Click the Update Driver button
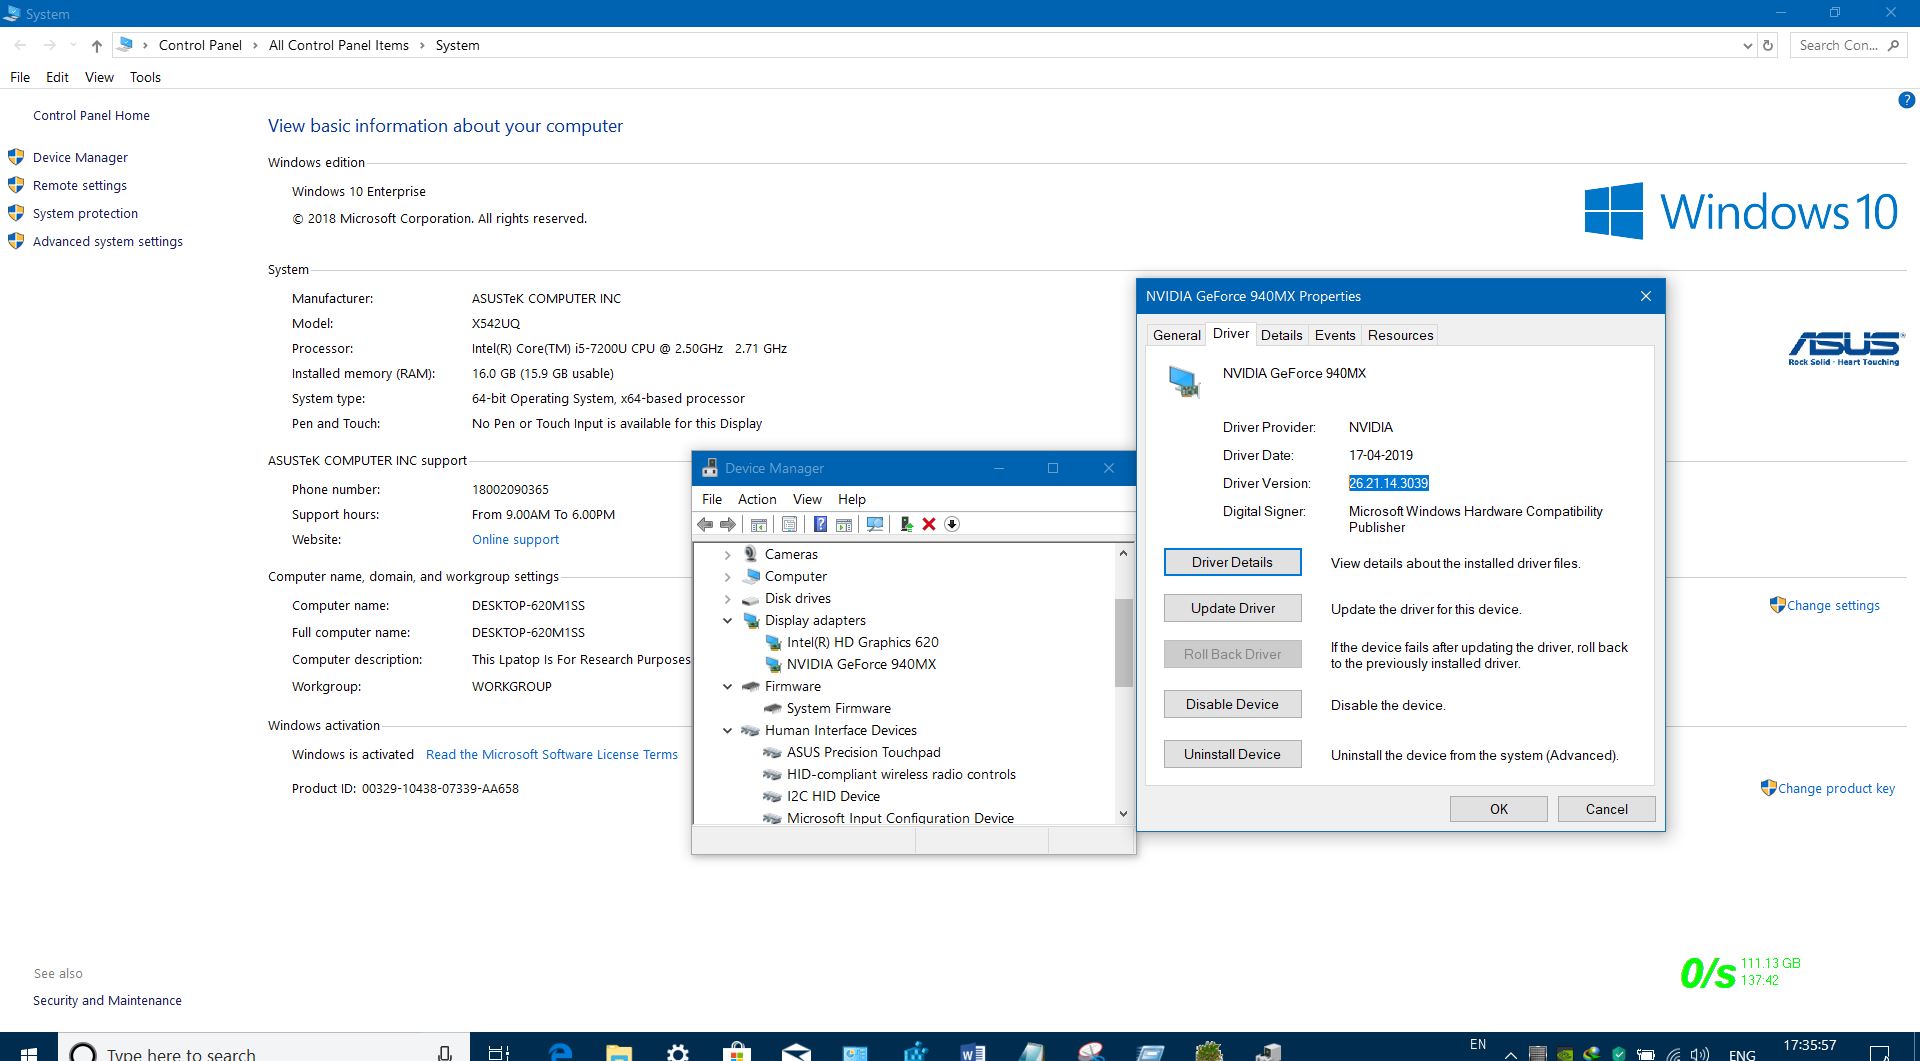This screenshot has height=1061, width=1920. pyautogui.click(x=1232, y=608)
